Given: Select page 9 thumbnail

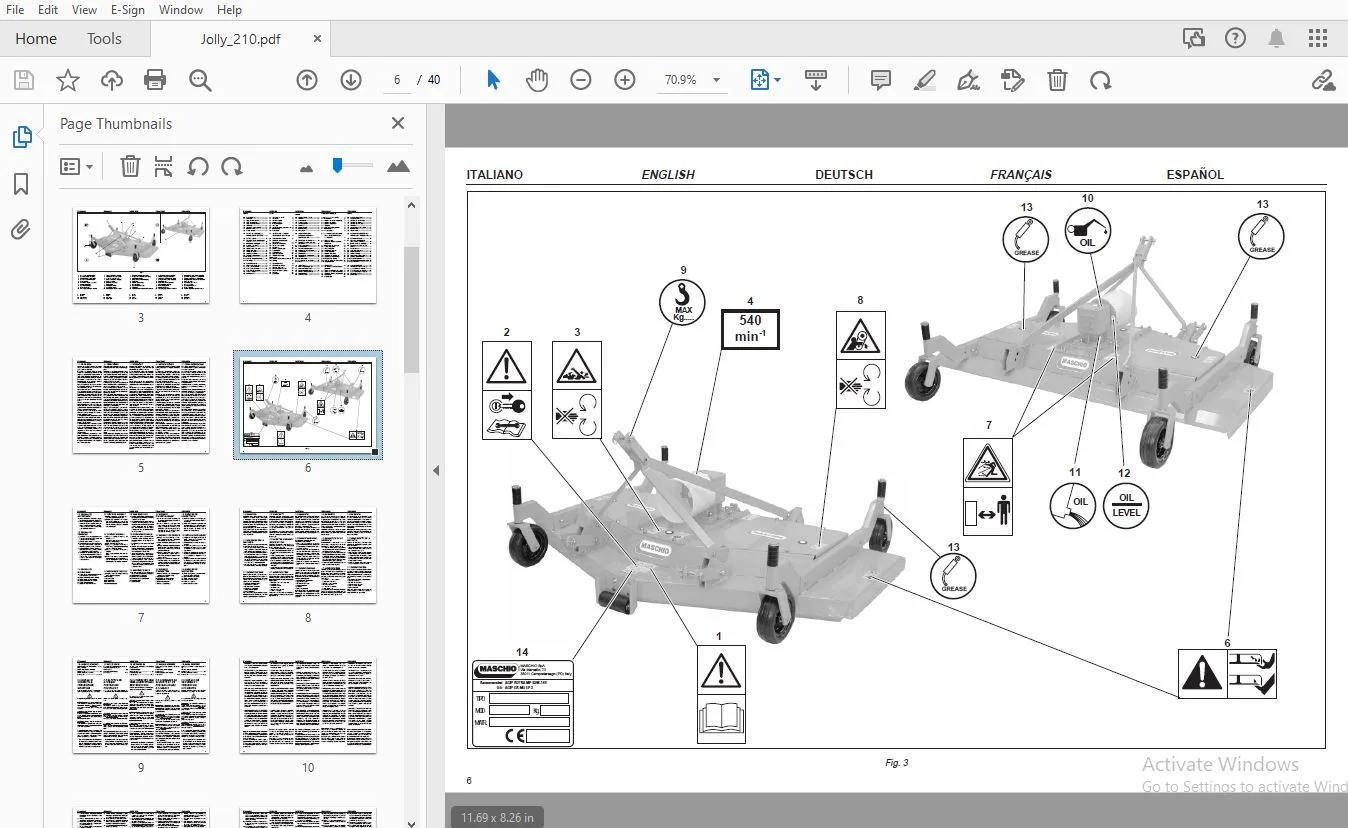Looking at the screenshot, I should click(141, 705).
